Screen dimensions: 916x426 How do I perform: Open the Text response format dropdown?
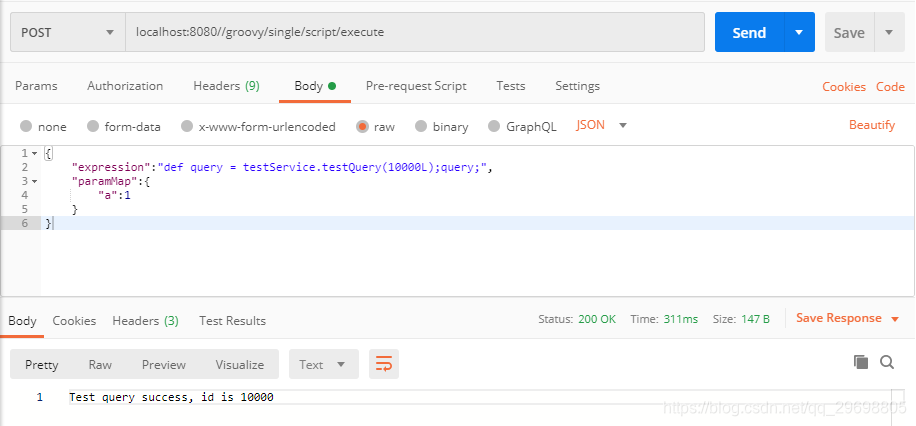coord(324,364)
